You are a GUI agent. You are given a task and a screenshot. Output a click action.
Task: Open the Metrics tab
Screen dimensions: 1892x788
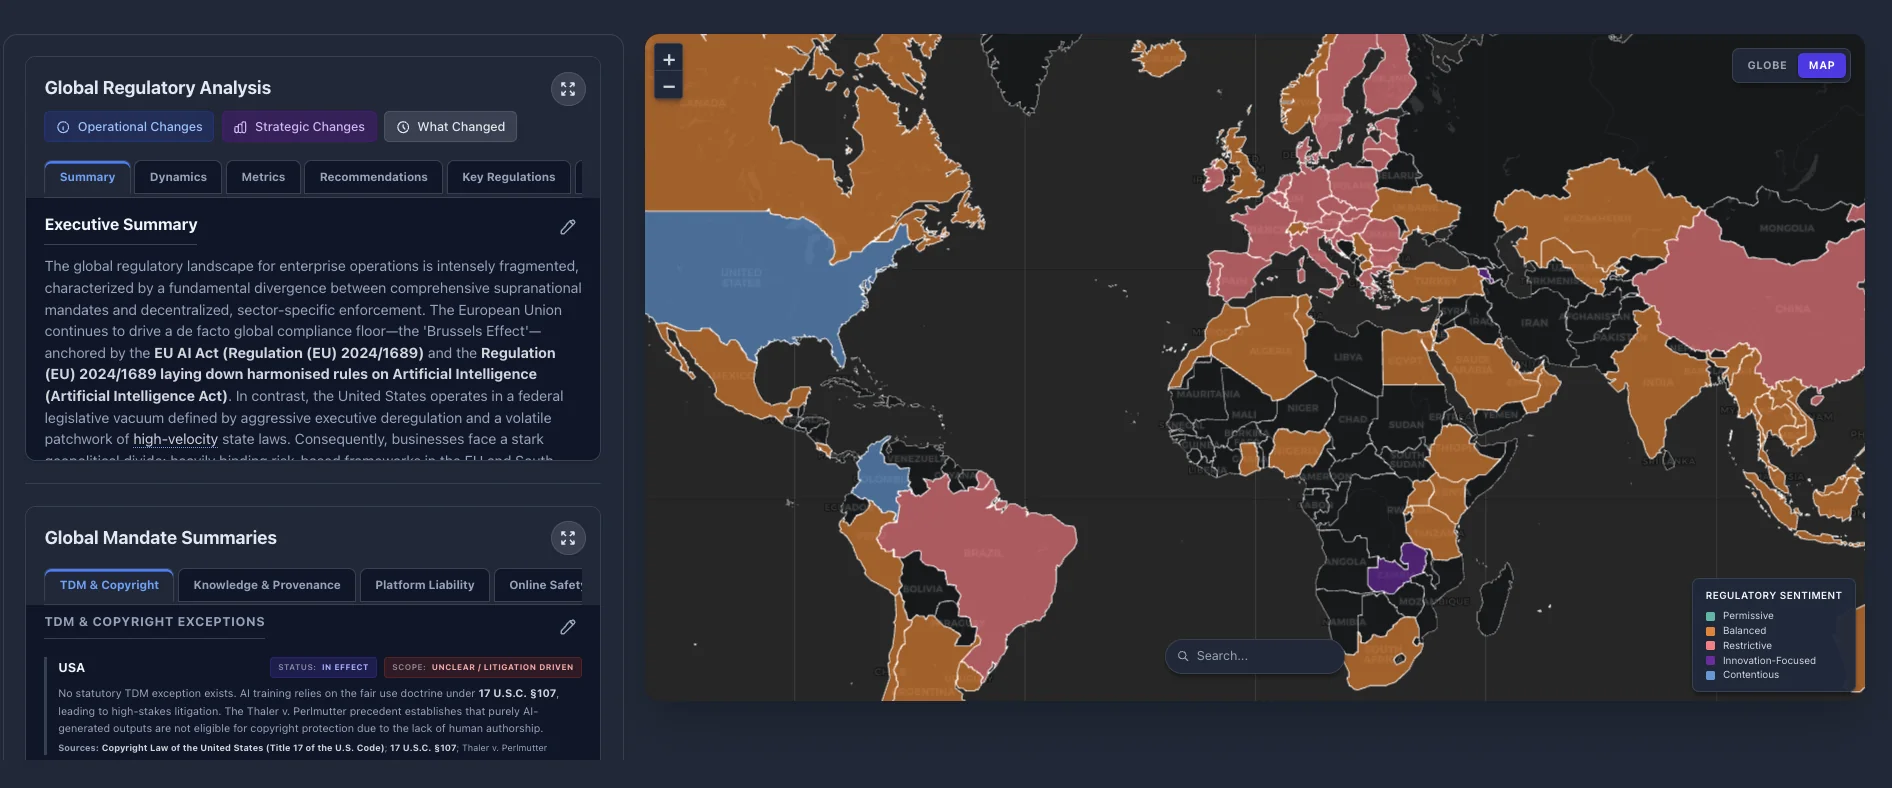tap(263, 177)
